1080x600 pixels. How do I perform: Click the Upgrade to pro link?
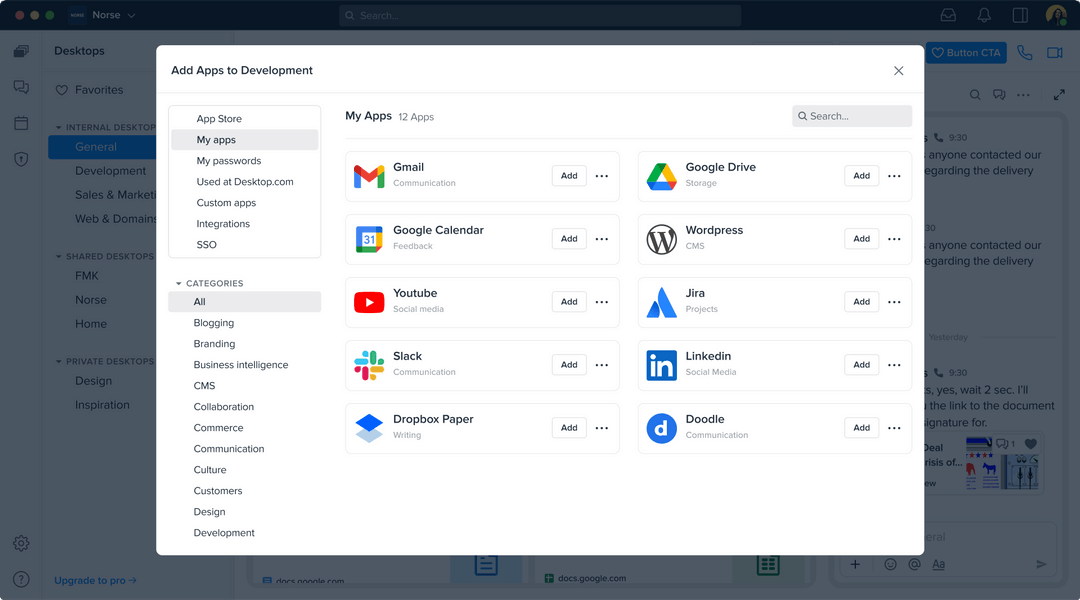point(95,580)
